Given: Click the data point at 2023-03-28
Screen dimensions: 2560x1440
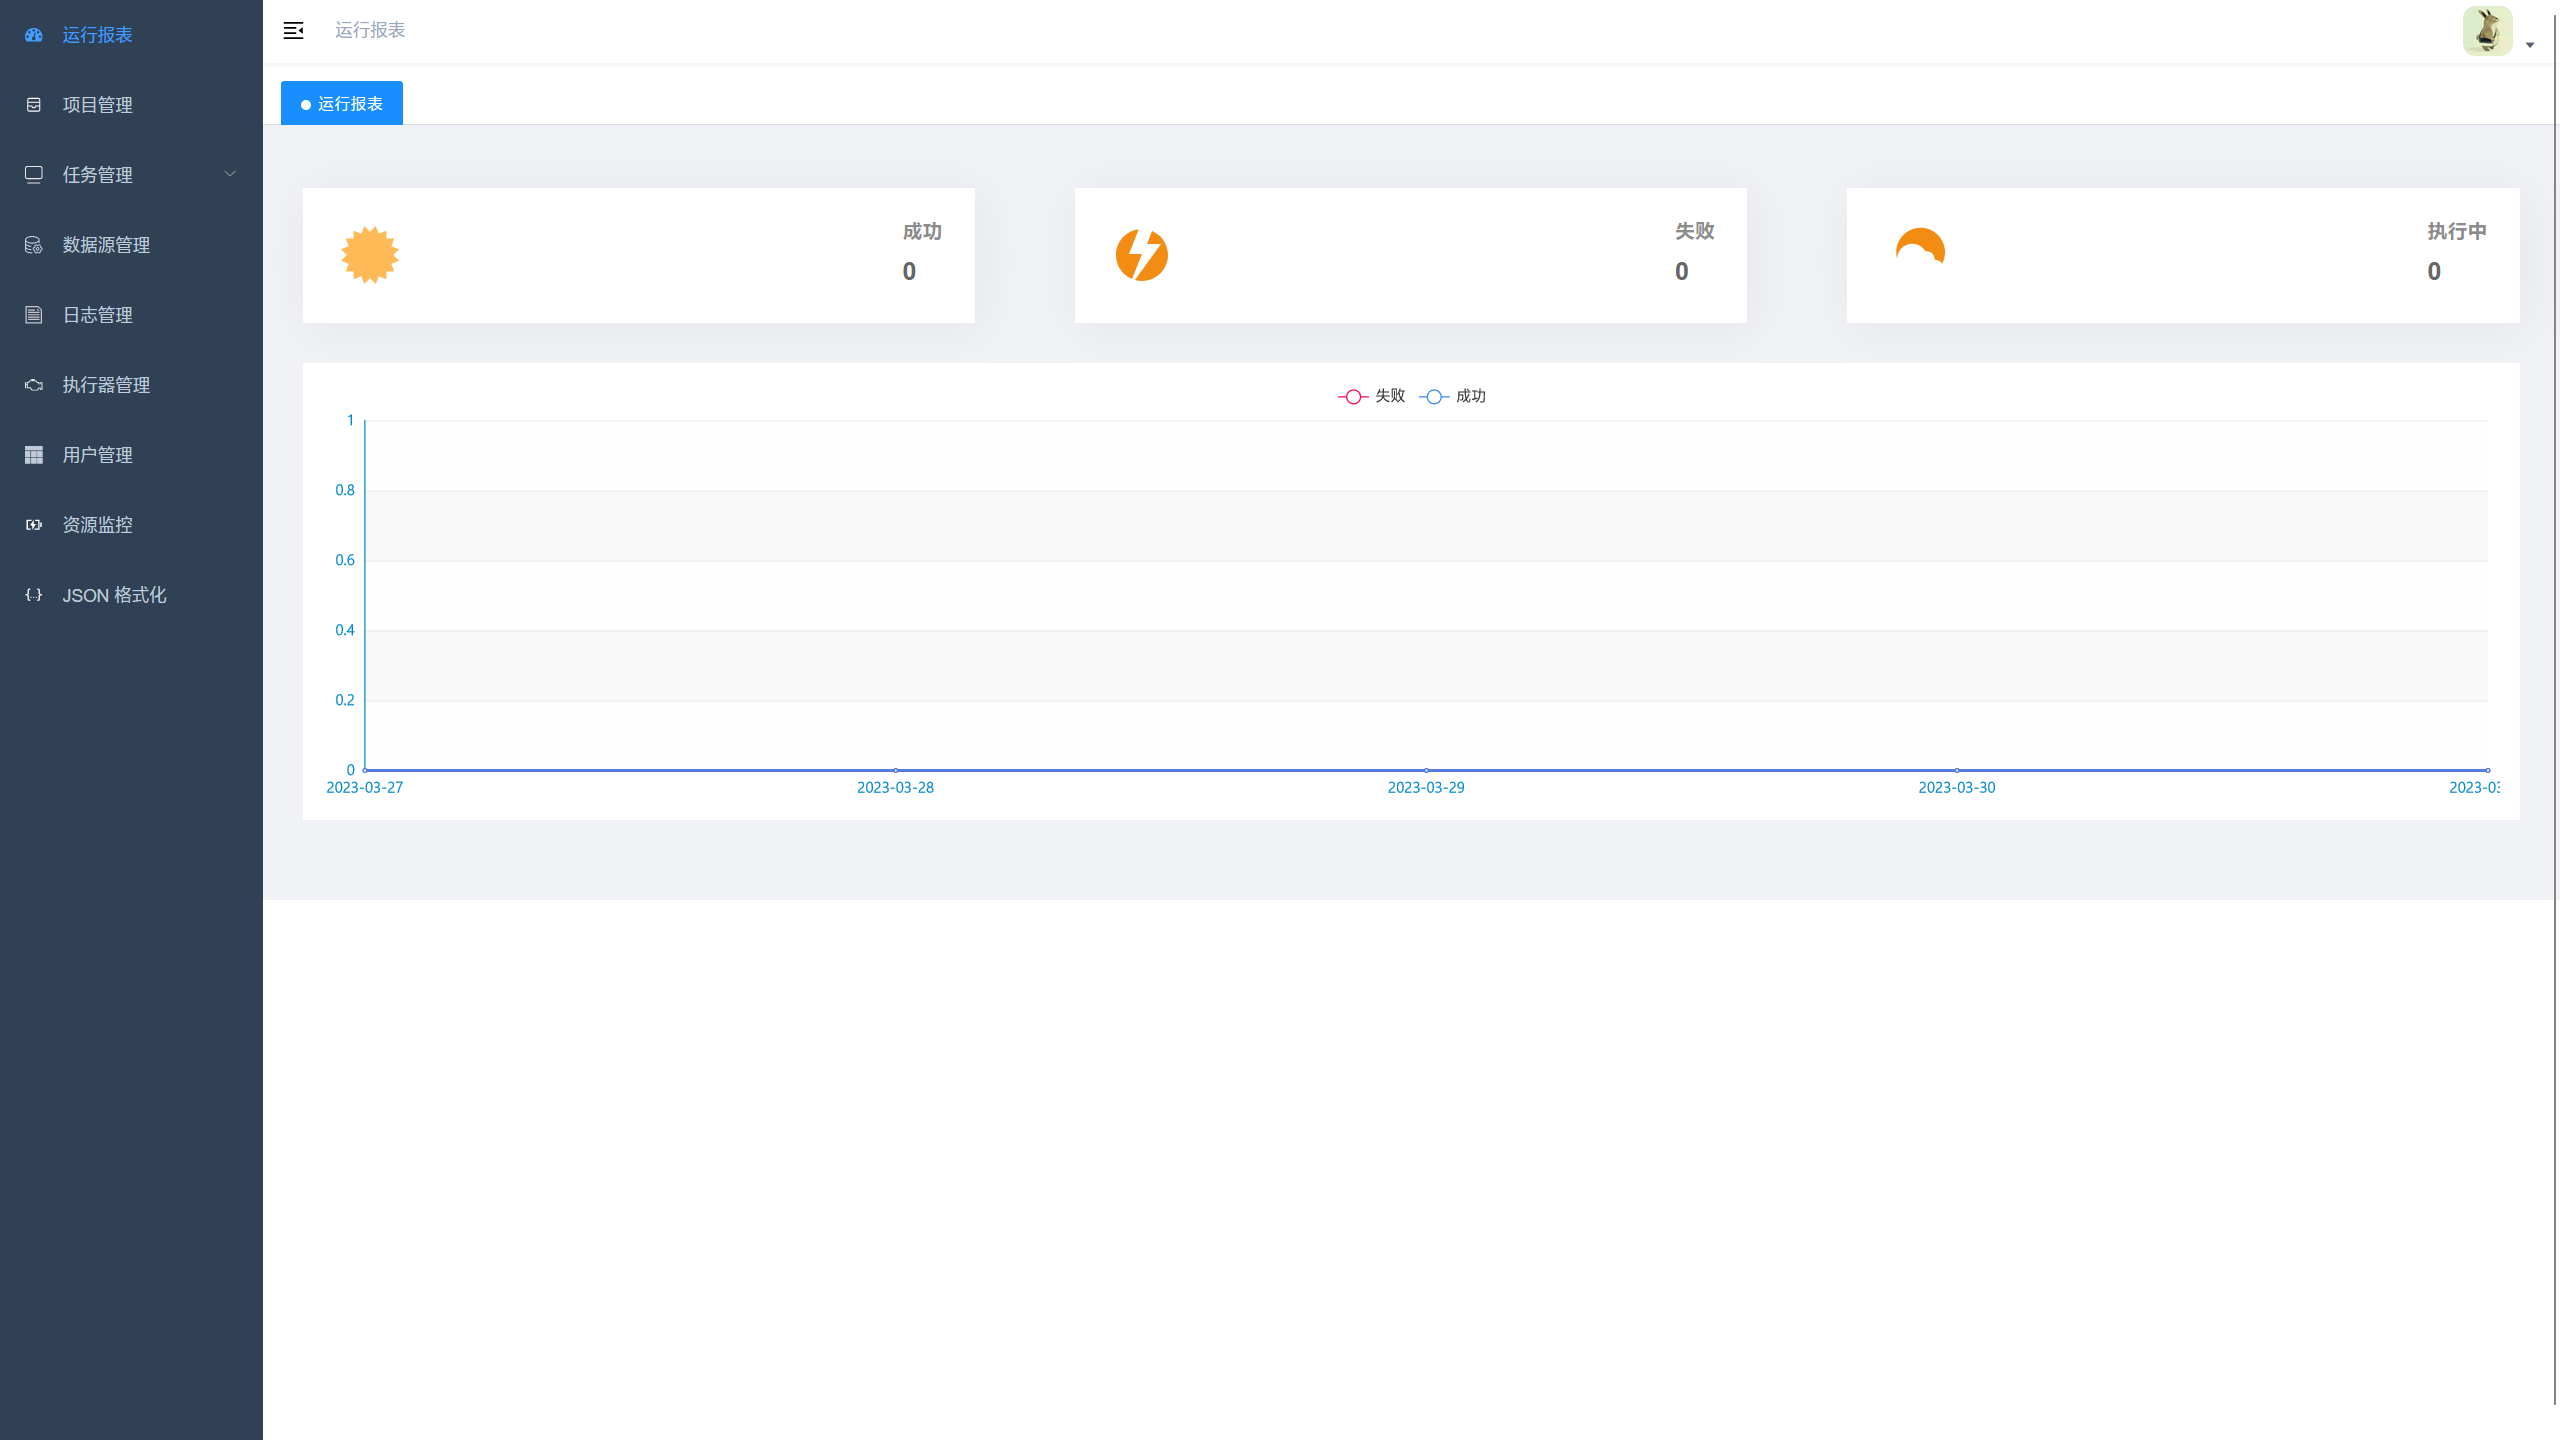Looking at the screenshot, I should tap(895, 770).
